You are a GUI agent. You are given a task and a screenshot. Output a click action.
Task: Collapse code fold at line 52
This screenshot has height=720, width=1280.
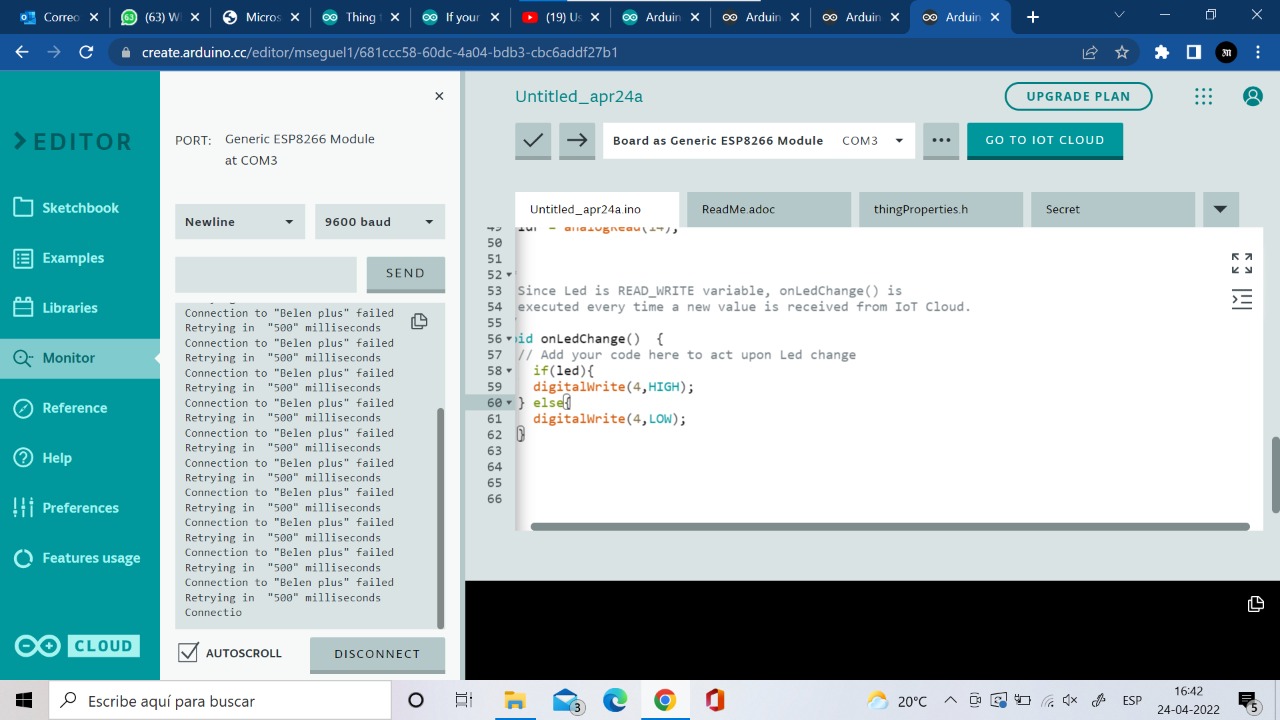(509, 275)
